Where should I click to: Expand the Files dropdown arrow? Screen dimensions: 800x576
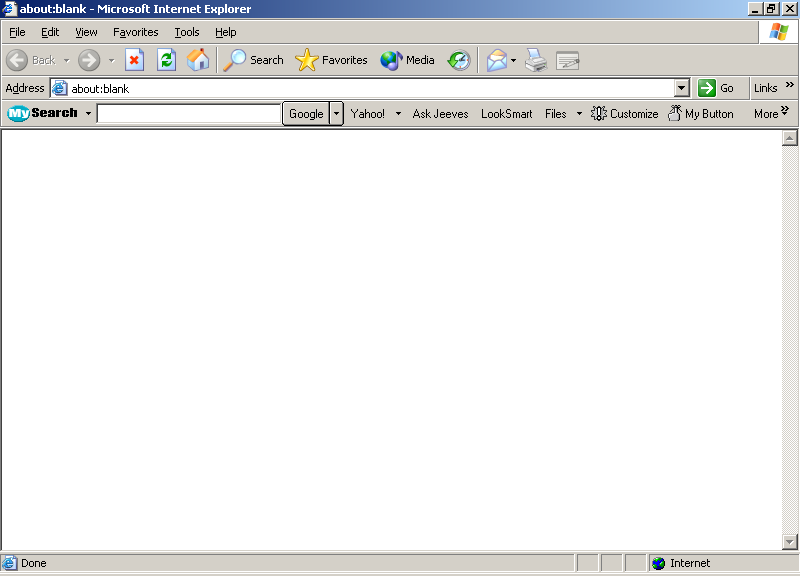pos(579,113)
